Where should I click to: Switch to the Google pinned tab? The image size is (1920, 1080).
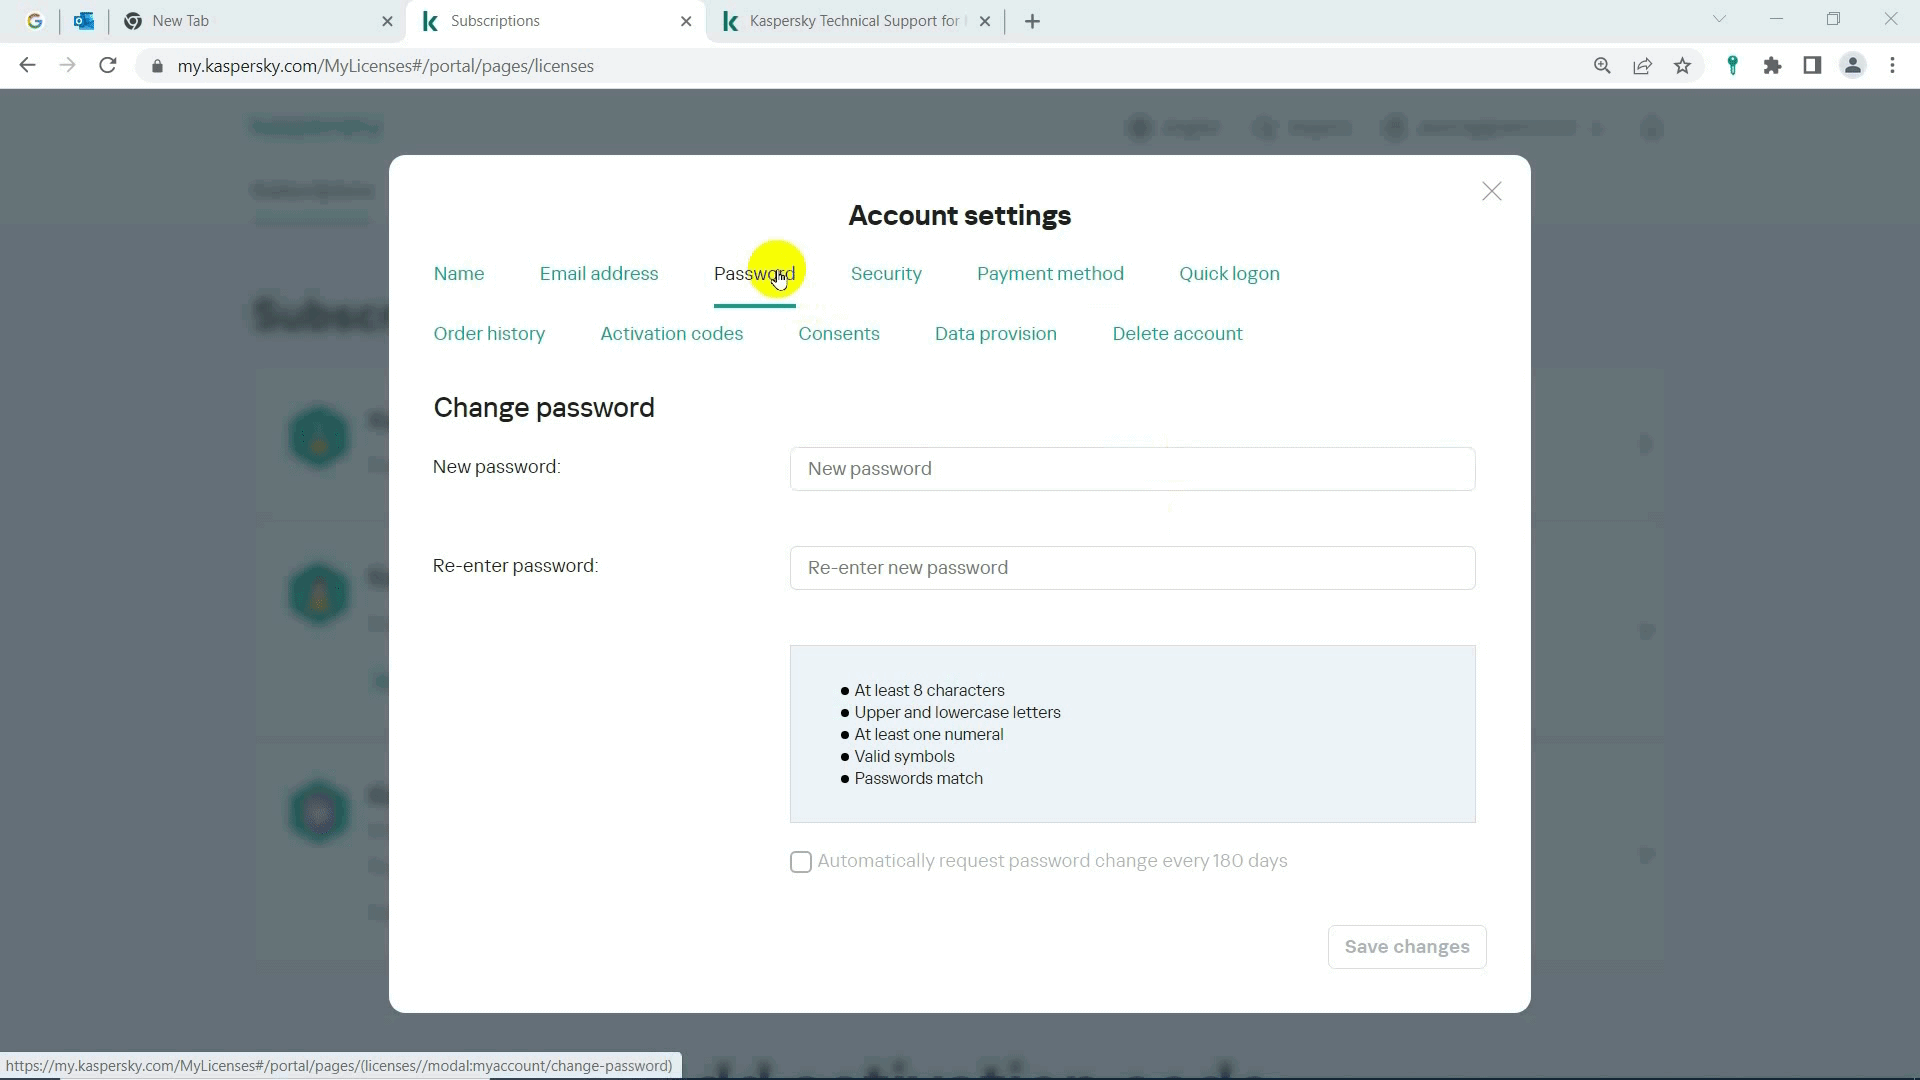click(35, 21)
